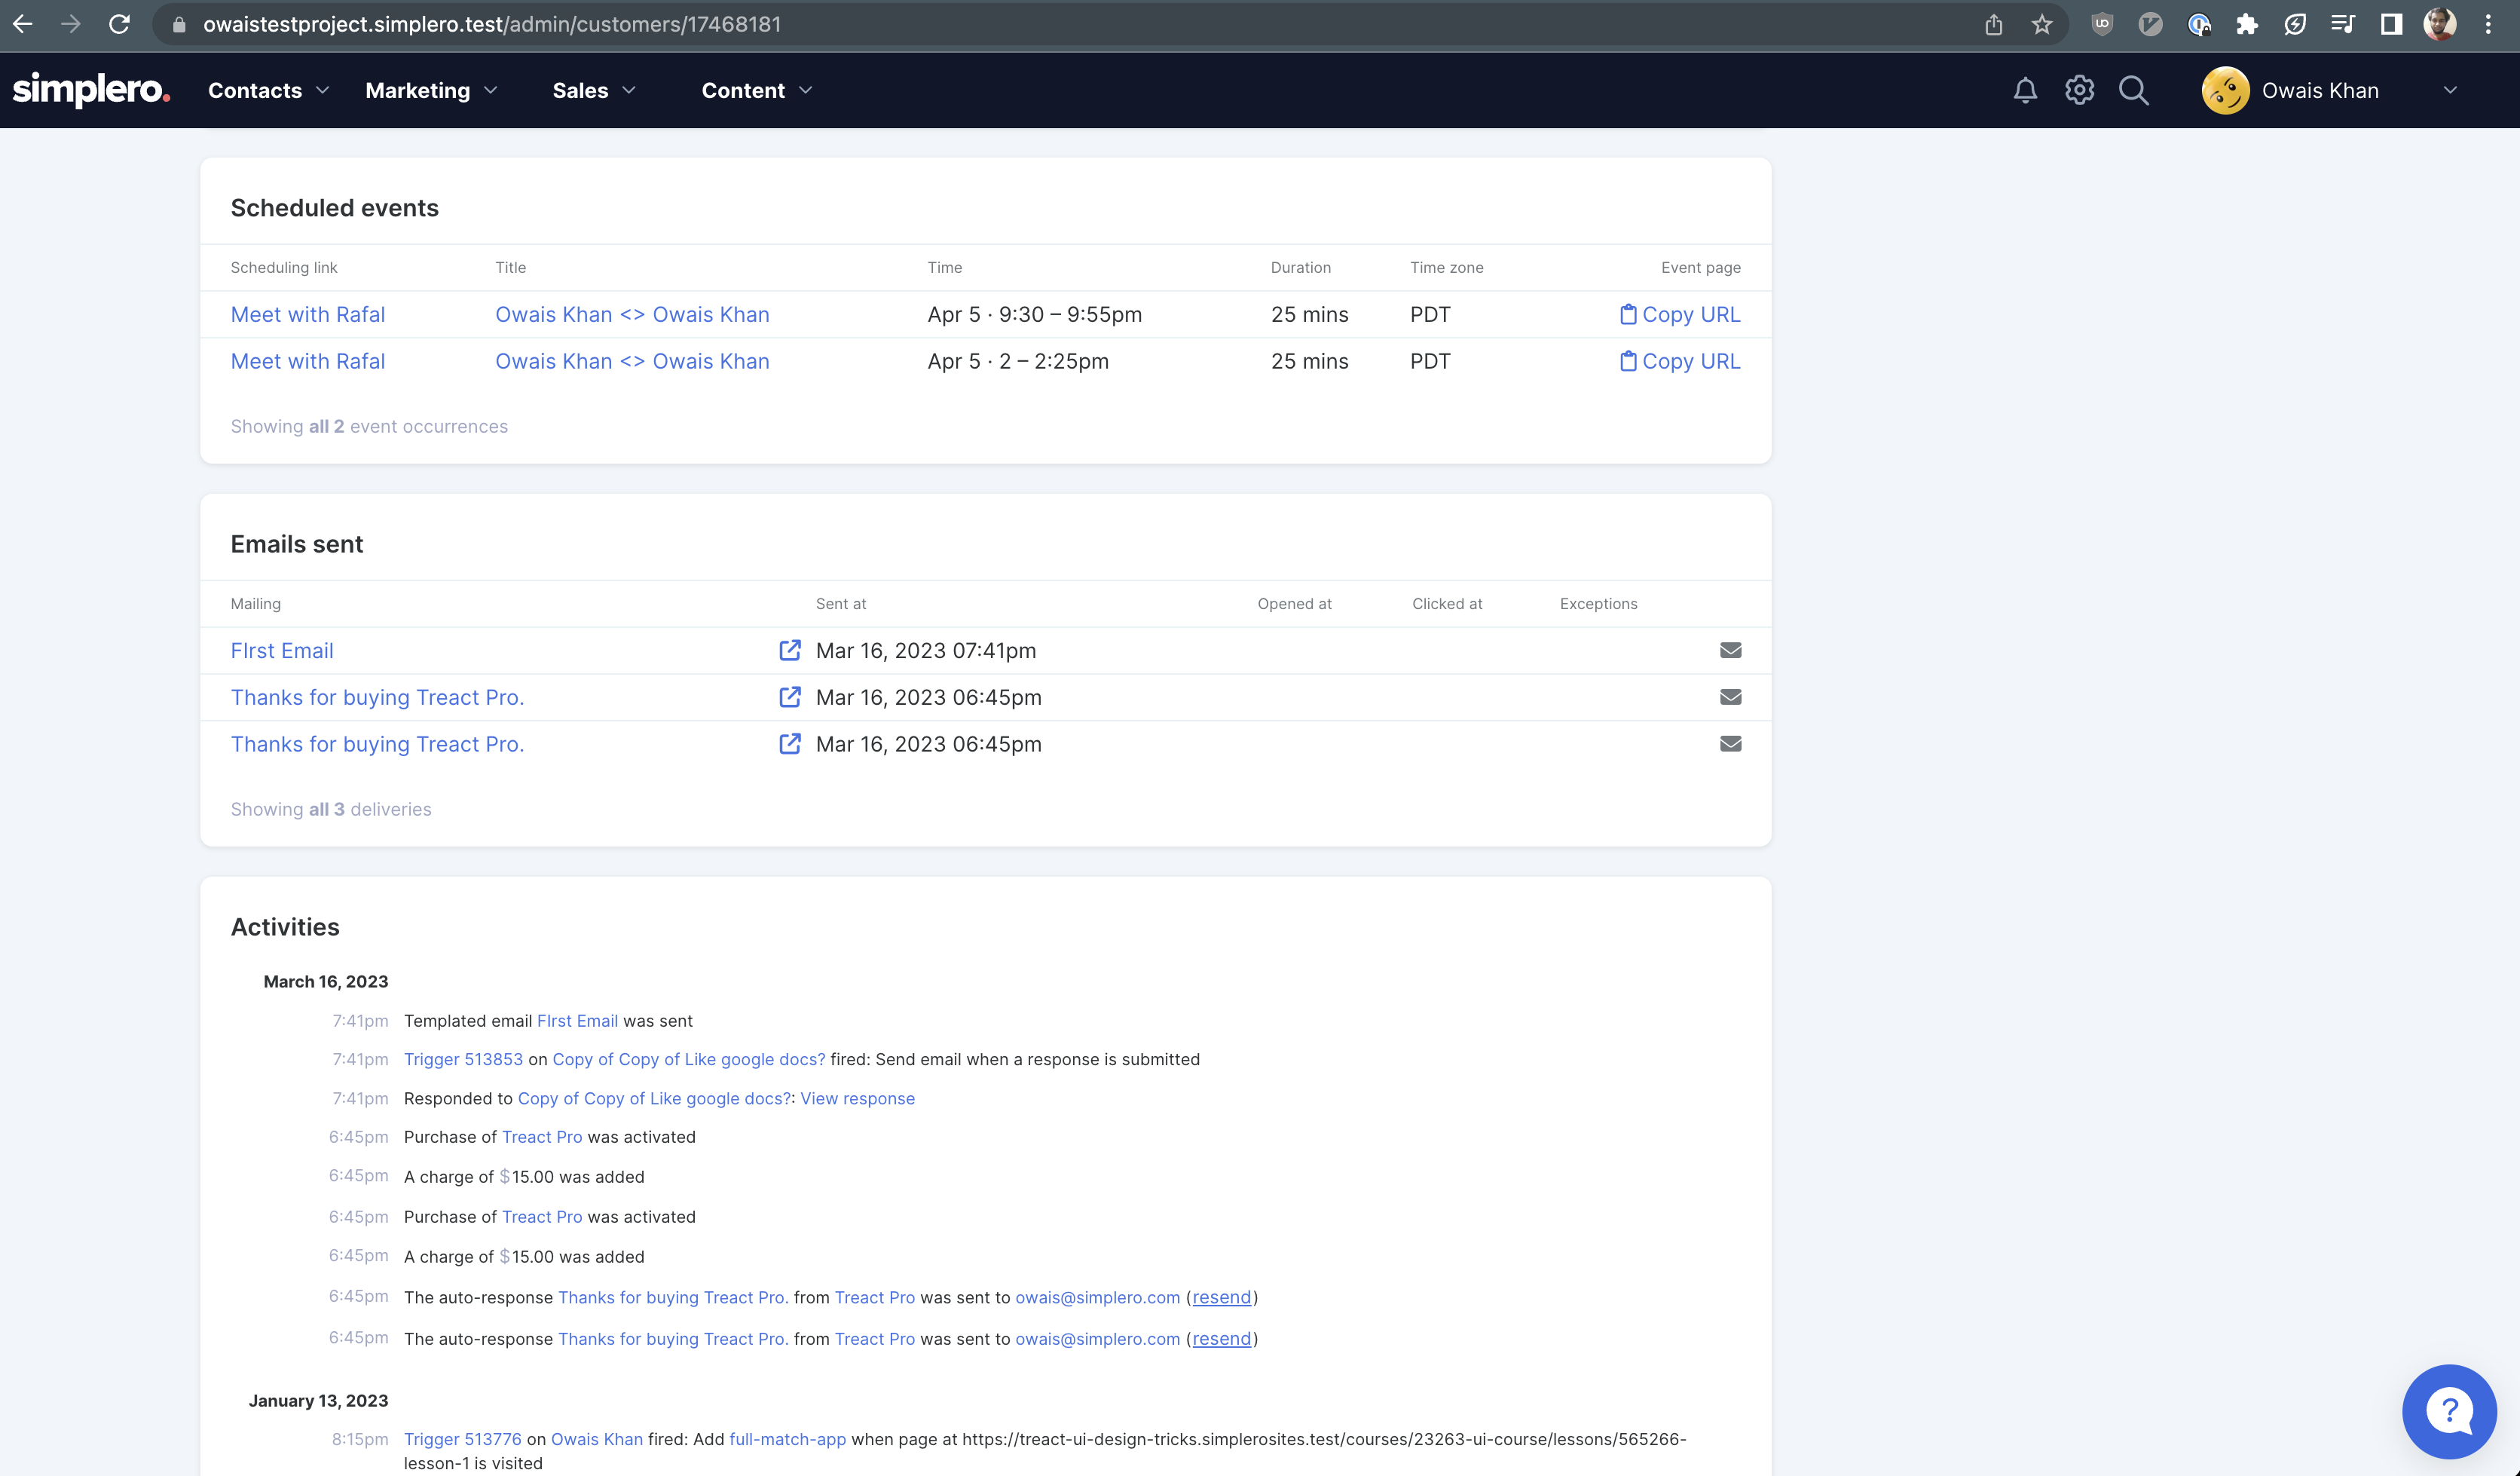Expand the Sales menu
Viewport: 2520px width, 1476px height.
coord(594,90)
